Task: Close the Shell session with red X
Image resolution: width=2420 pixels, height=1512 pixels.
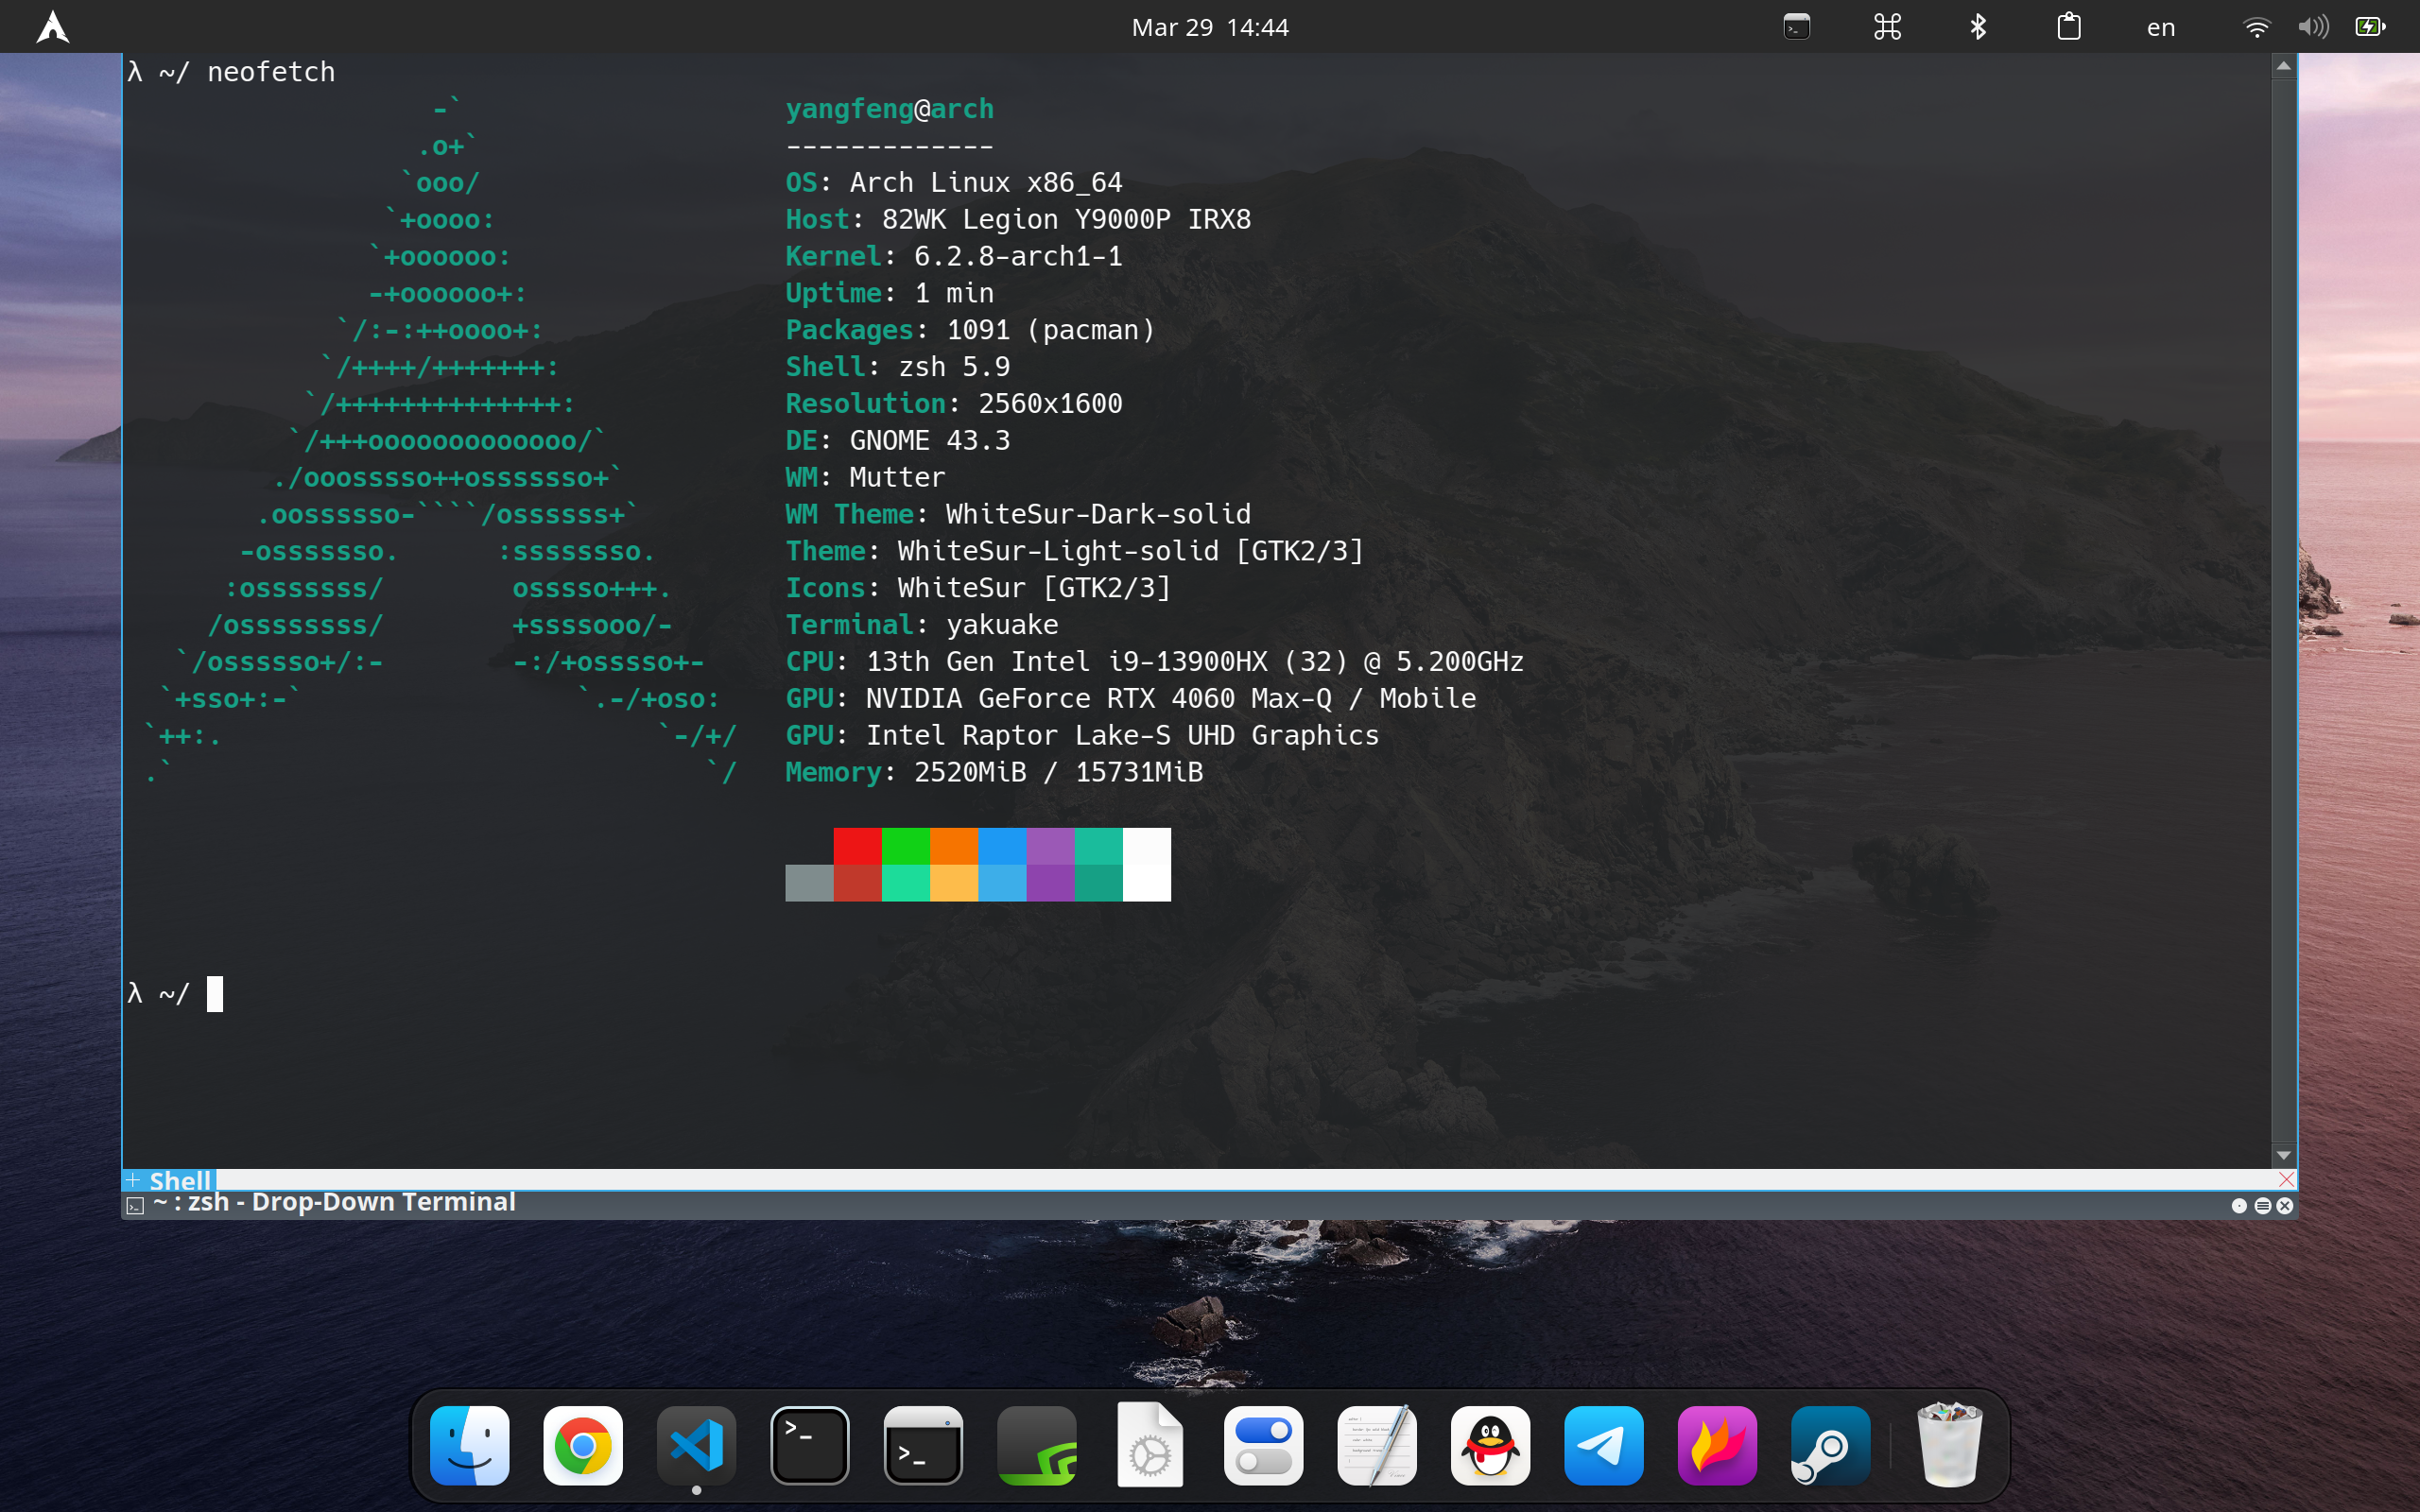Action: point(2286,1180)
